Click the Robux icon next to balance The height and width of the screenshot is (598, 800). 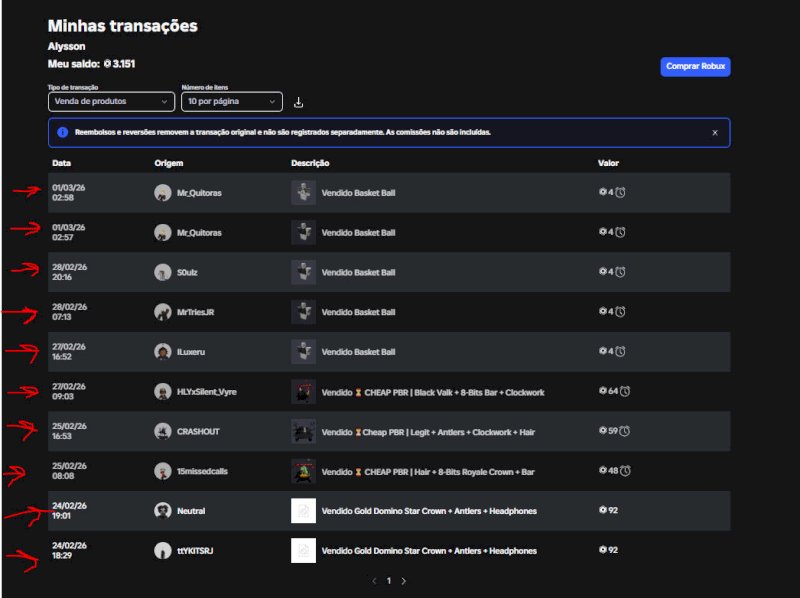point(108,64)
